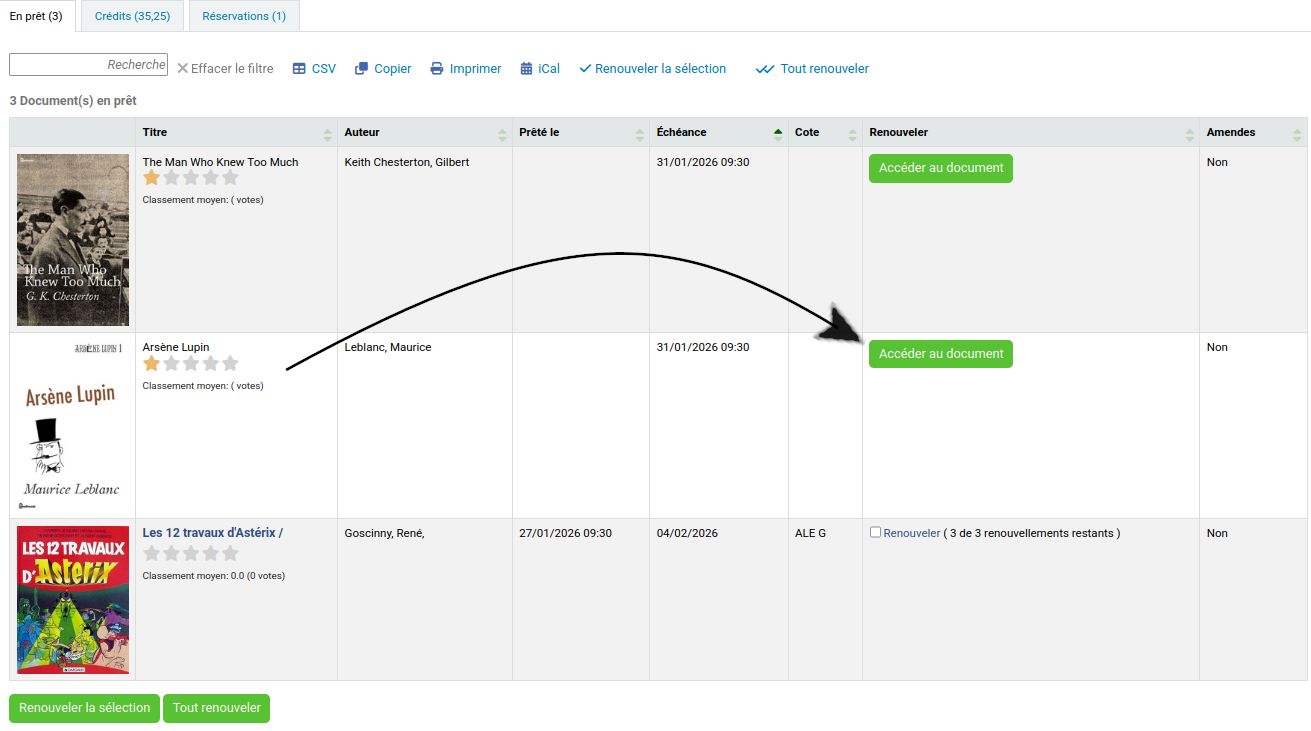Sort by Amendes column sort arrows
The width and height of the screenshot is (1311, 731).
(x=1297, y=133)
